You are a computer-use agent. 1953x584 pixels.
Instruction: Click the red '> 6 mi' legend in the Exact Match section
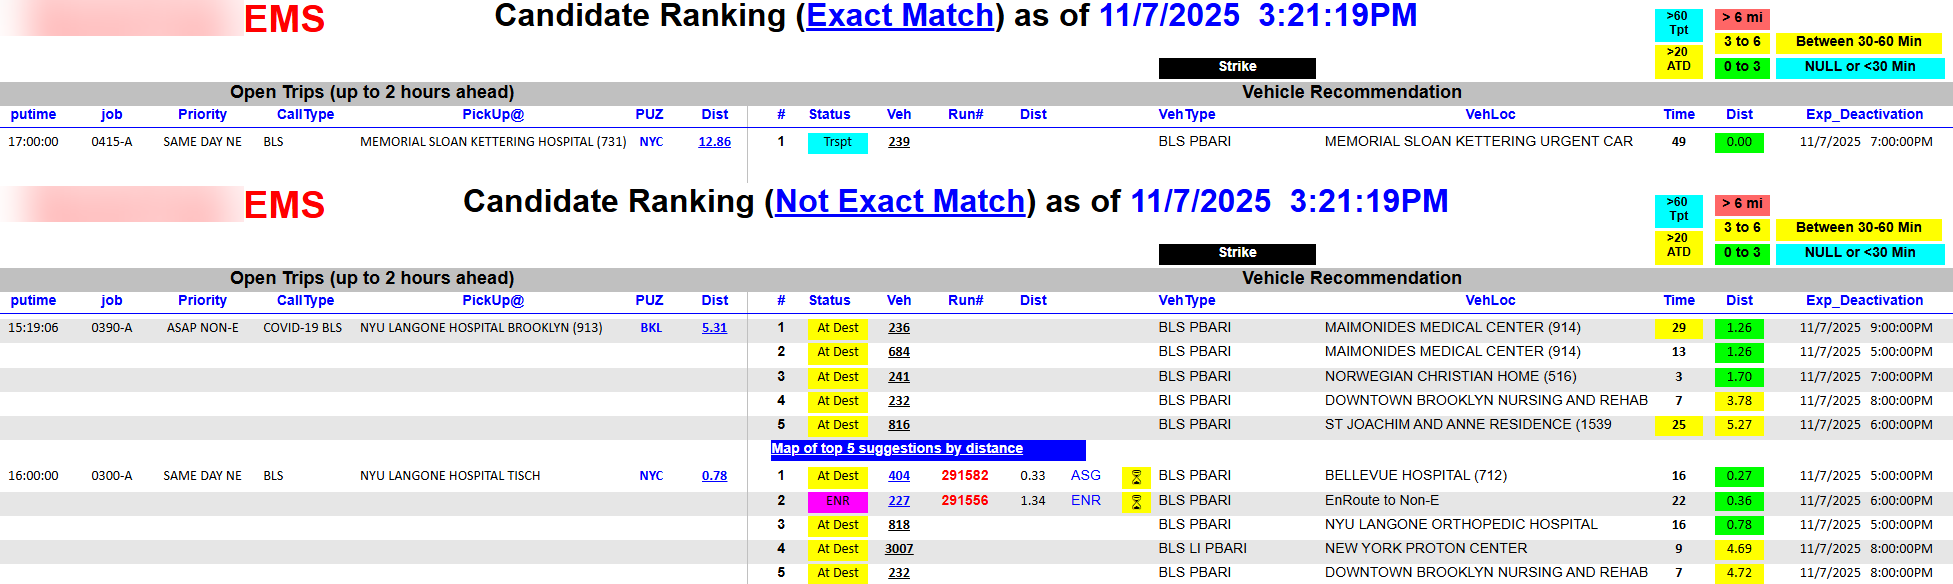click(x=1742, y=18)
